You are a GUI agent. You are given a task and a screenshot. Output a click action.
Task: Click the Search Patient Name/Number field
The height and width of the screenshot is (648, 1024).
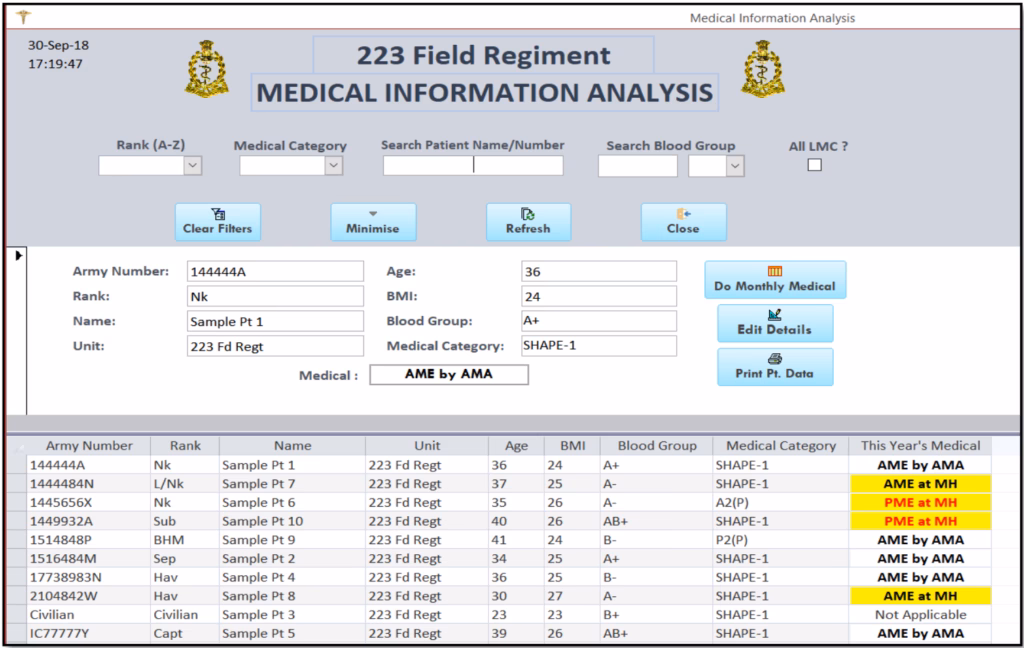click(x=472, y=166)
